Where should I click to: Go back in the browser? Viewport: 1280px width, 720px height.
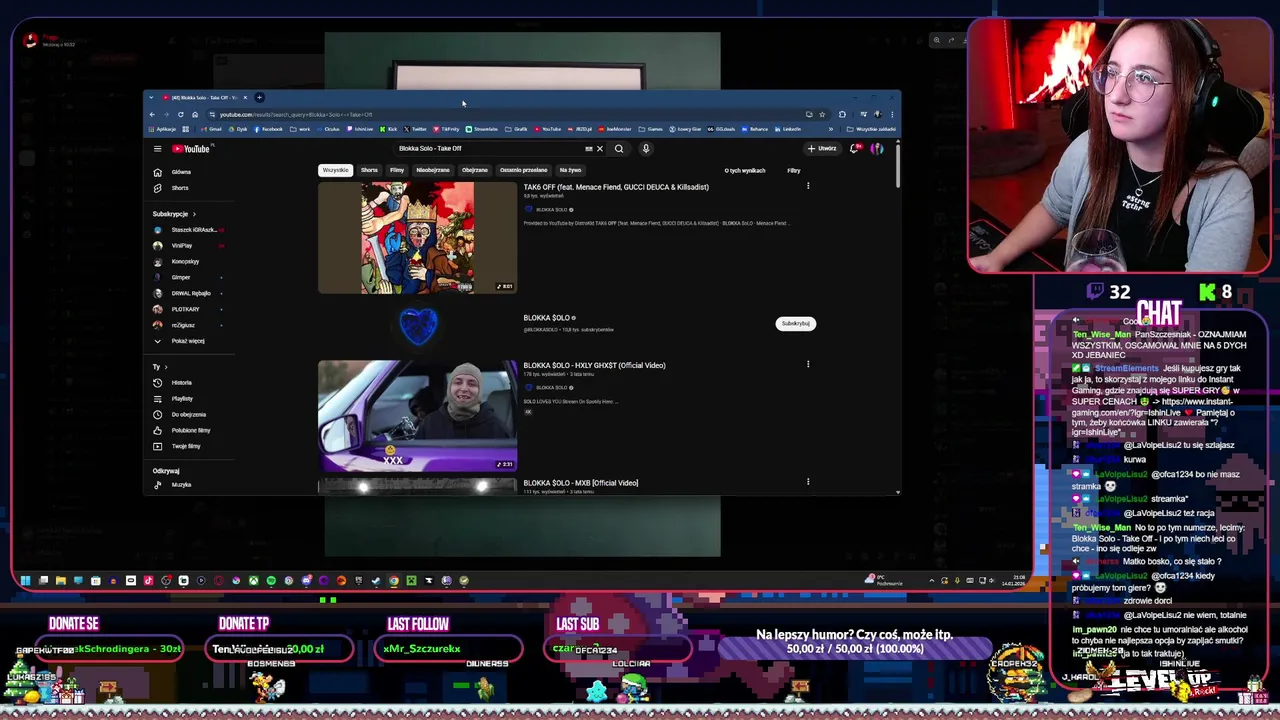point(152,114)
